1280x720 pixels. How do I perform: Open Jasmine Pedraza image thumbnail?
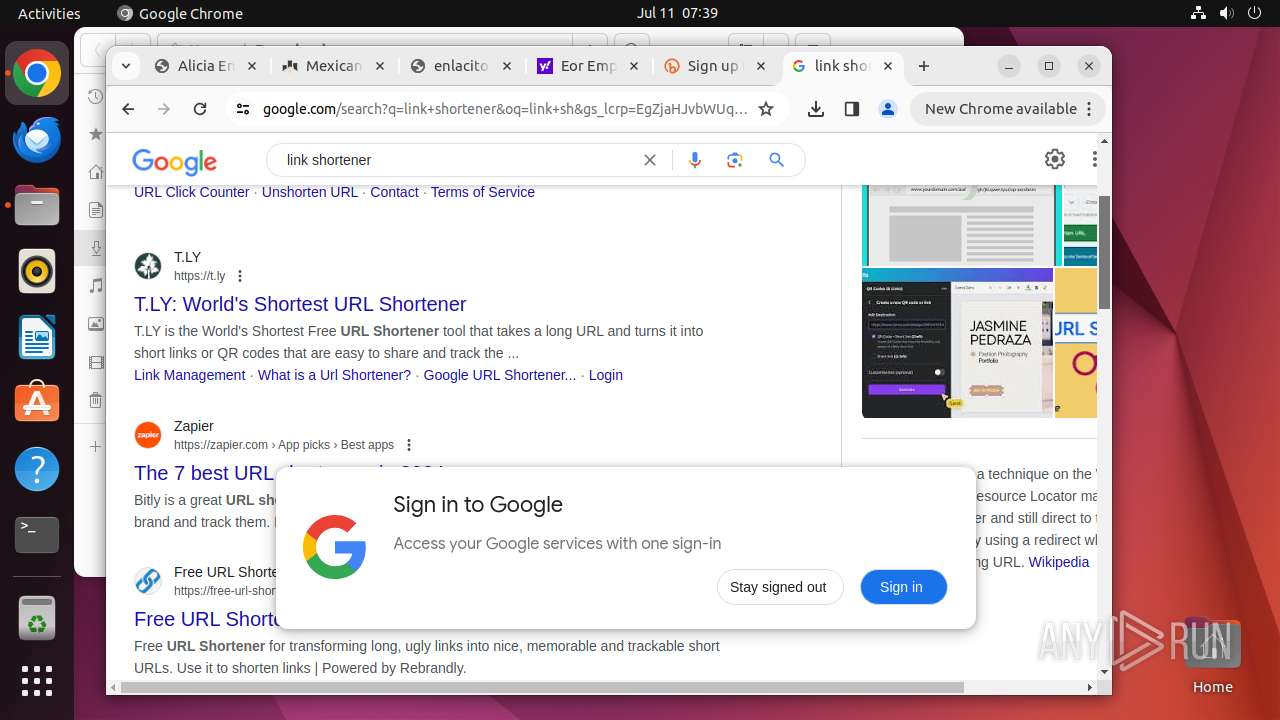(x=958, y=342)
